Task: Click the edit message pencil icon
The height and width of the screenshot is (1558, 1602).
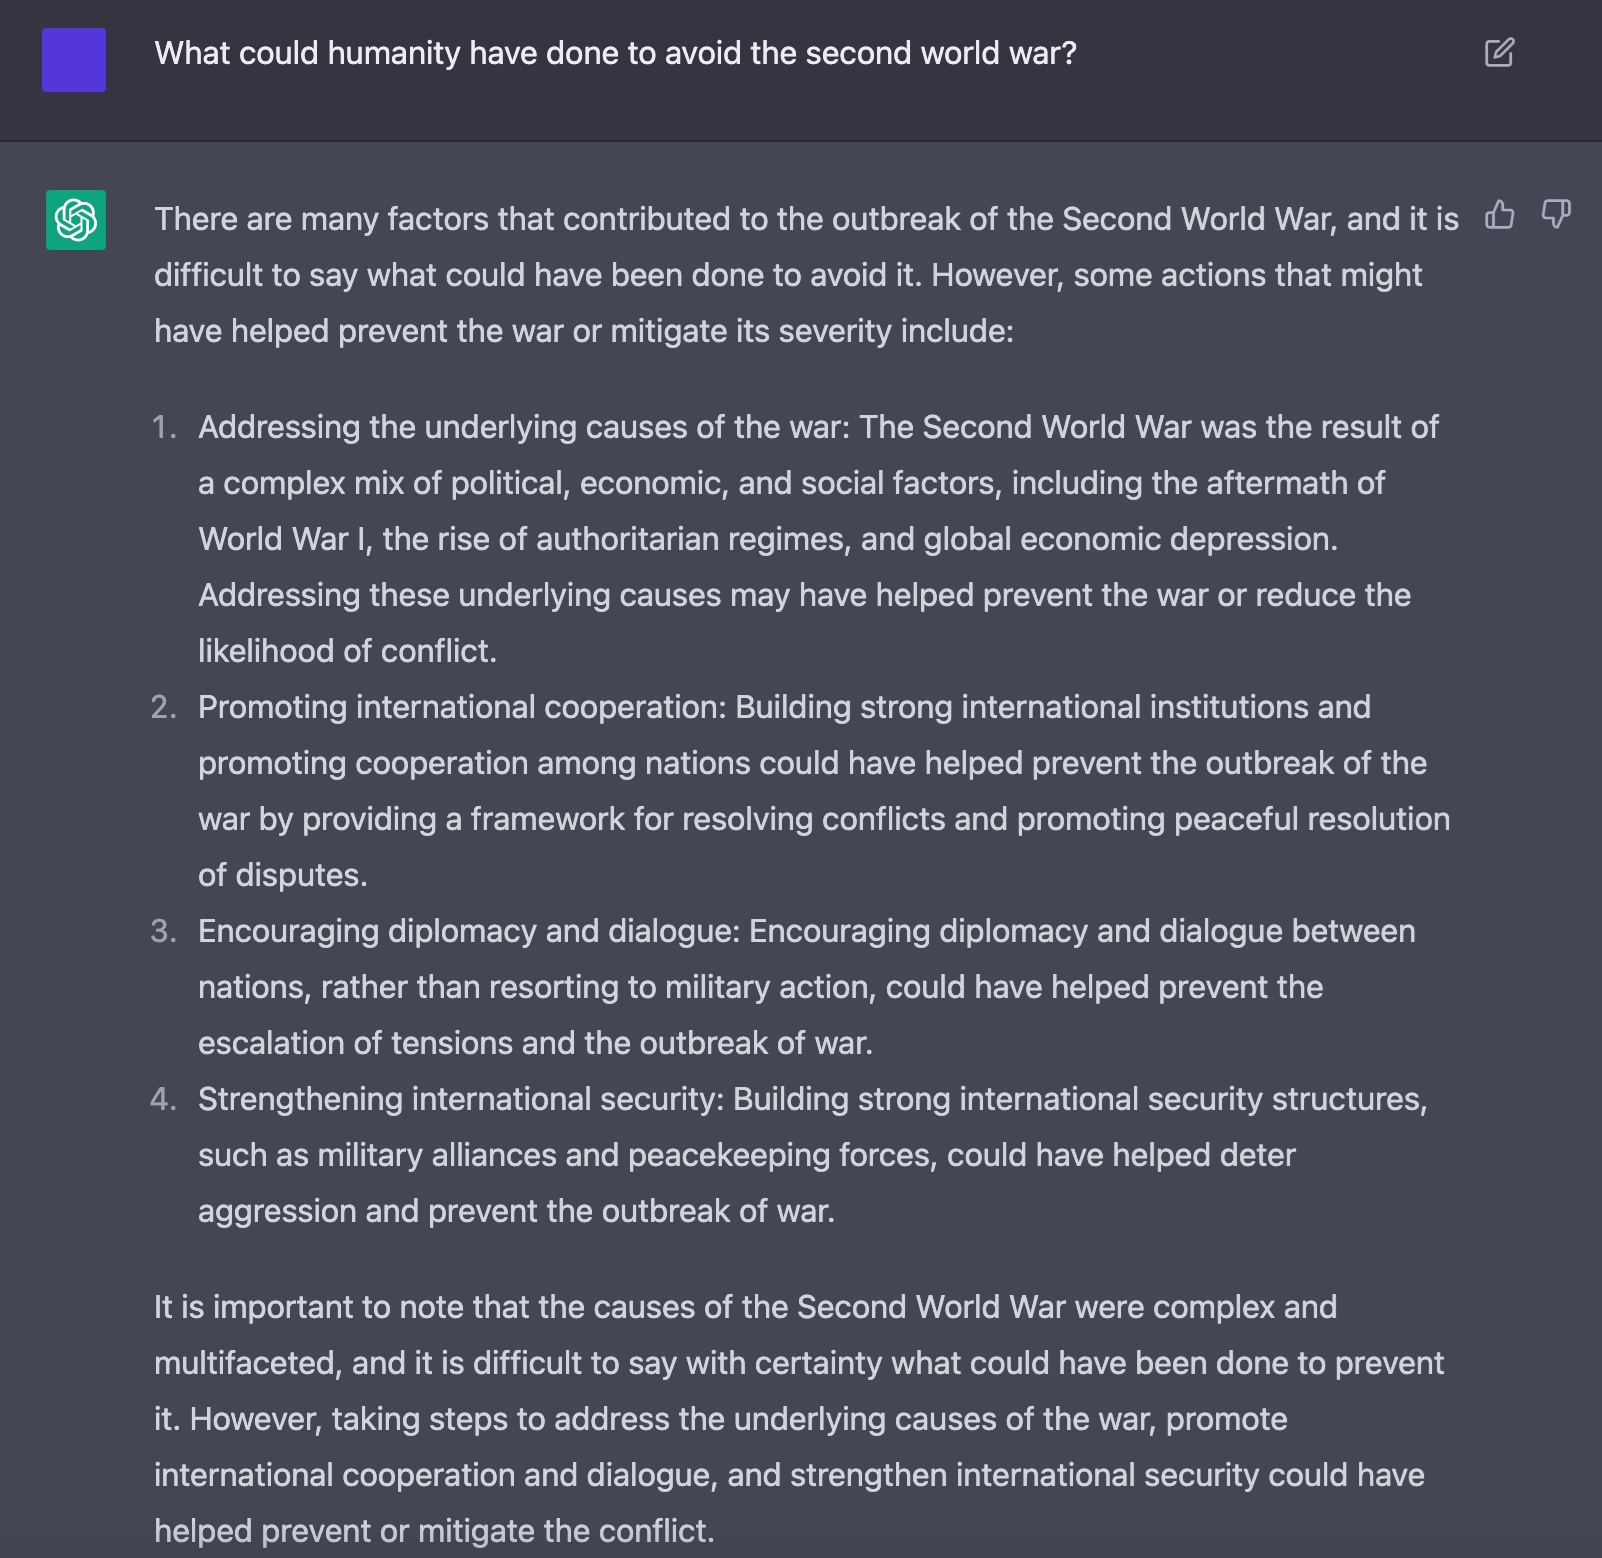Action: pyautogui.click(x=1499, y=52)
